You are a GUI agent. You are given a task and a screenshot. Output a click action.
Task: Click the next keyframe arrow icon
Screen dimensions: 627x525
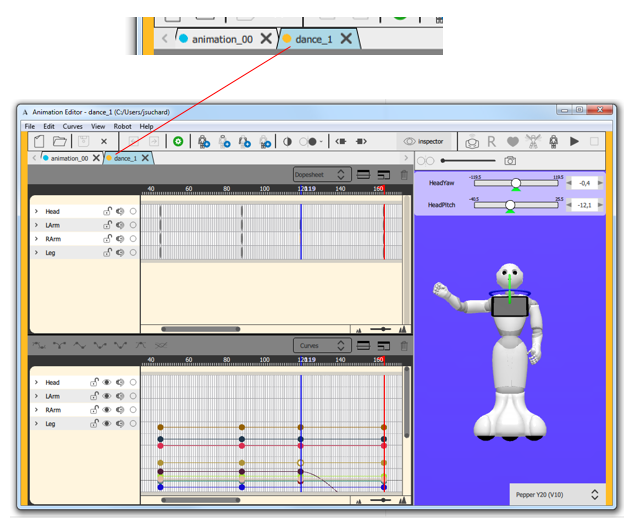point(361,141)
